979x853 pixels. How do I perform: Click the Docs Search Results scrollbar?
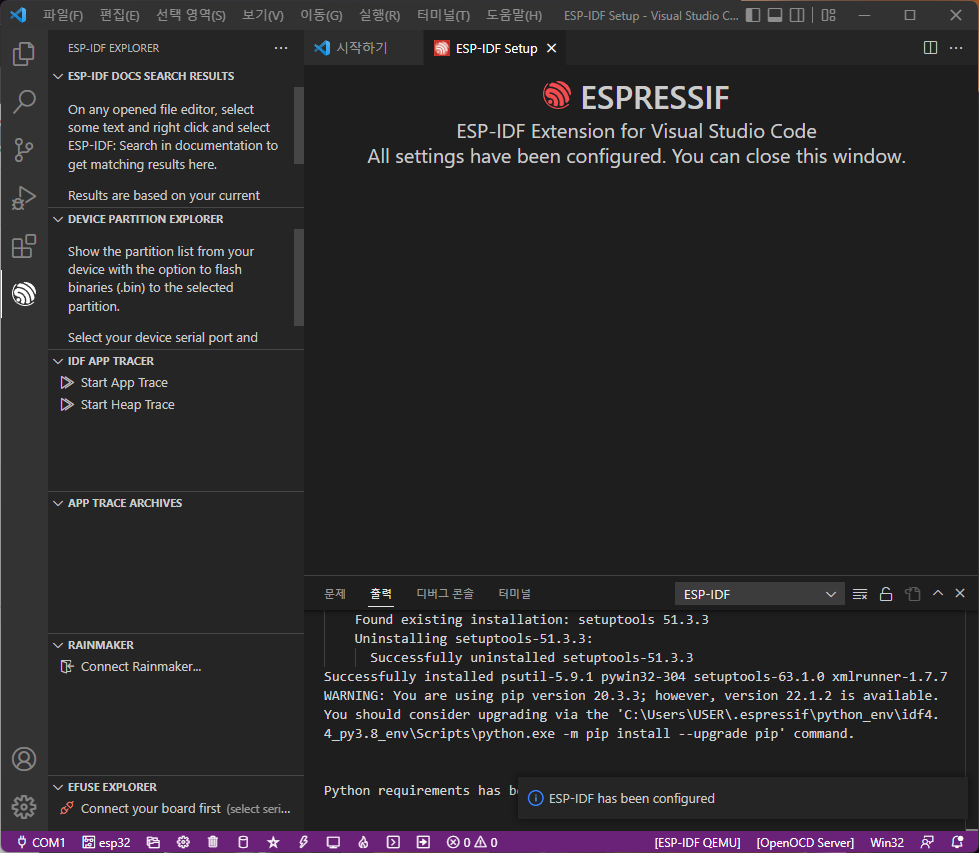298,126
